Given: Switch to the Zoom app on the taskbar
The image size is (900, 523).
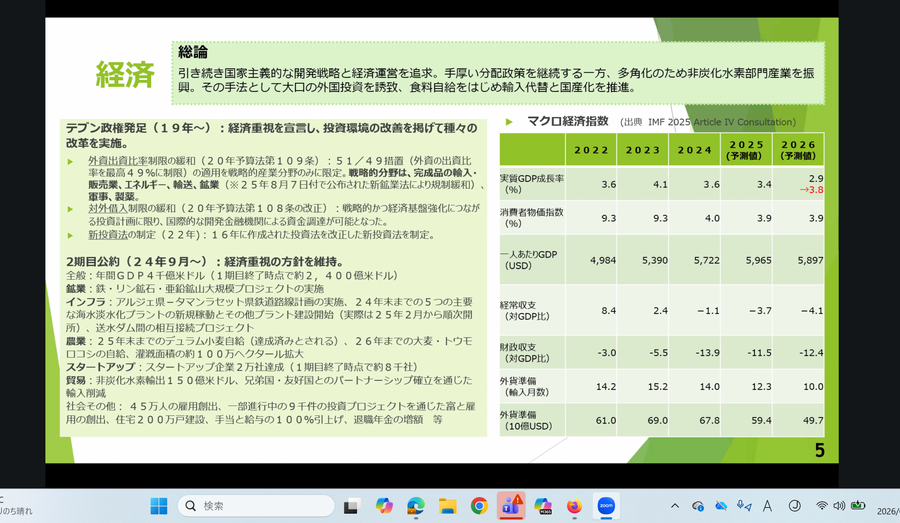Looking at the screenshot, I should tap(606, 506).
